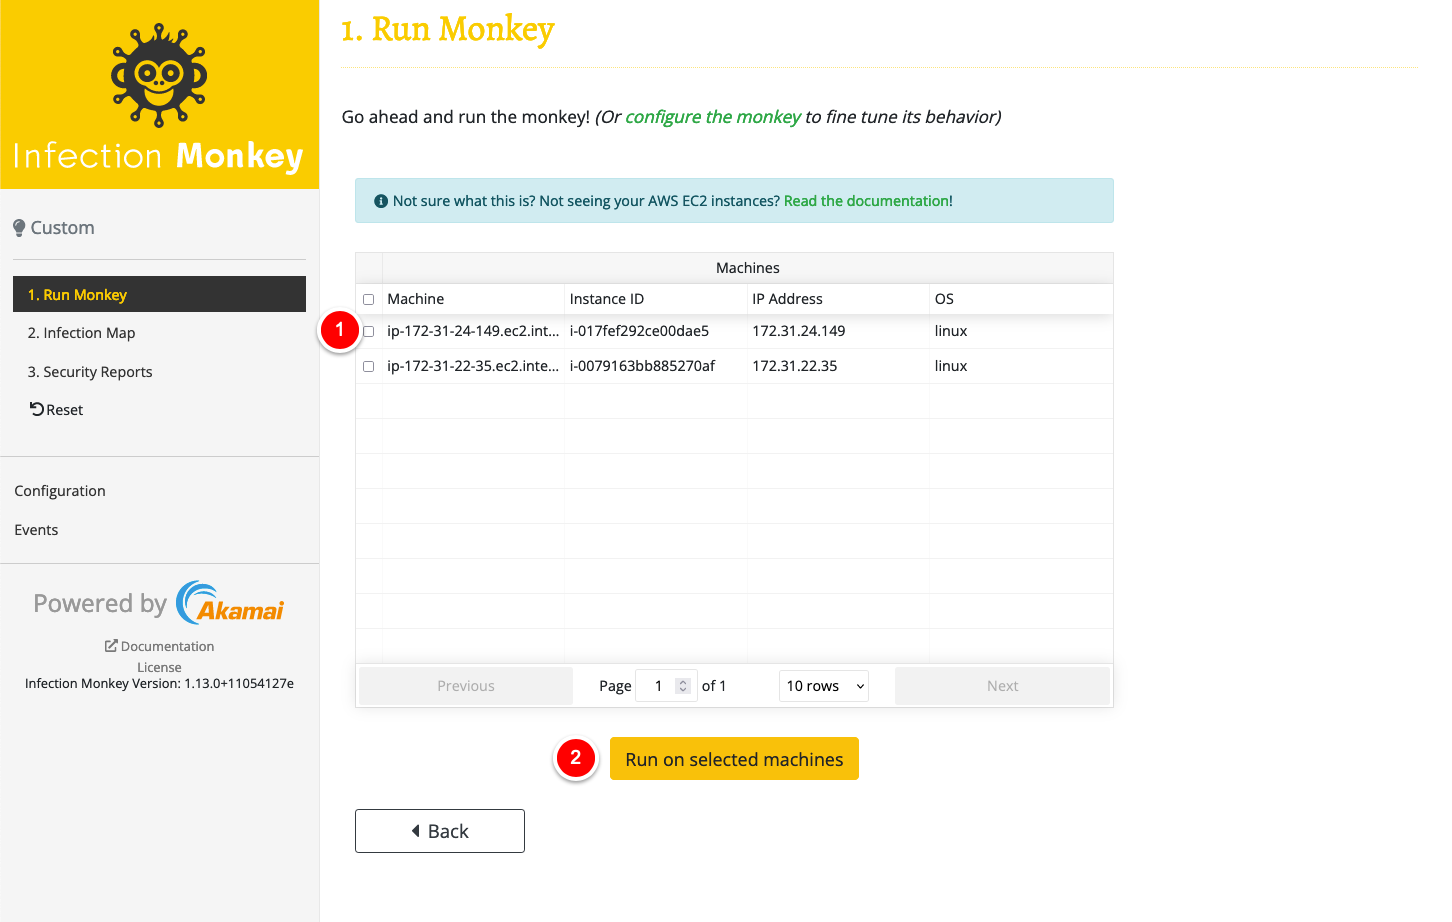Click red step marker number 1
The height and width of the screenshot is (922, 1452).
pyautogui.click(x=340, y=330)
